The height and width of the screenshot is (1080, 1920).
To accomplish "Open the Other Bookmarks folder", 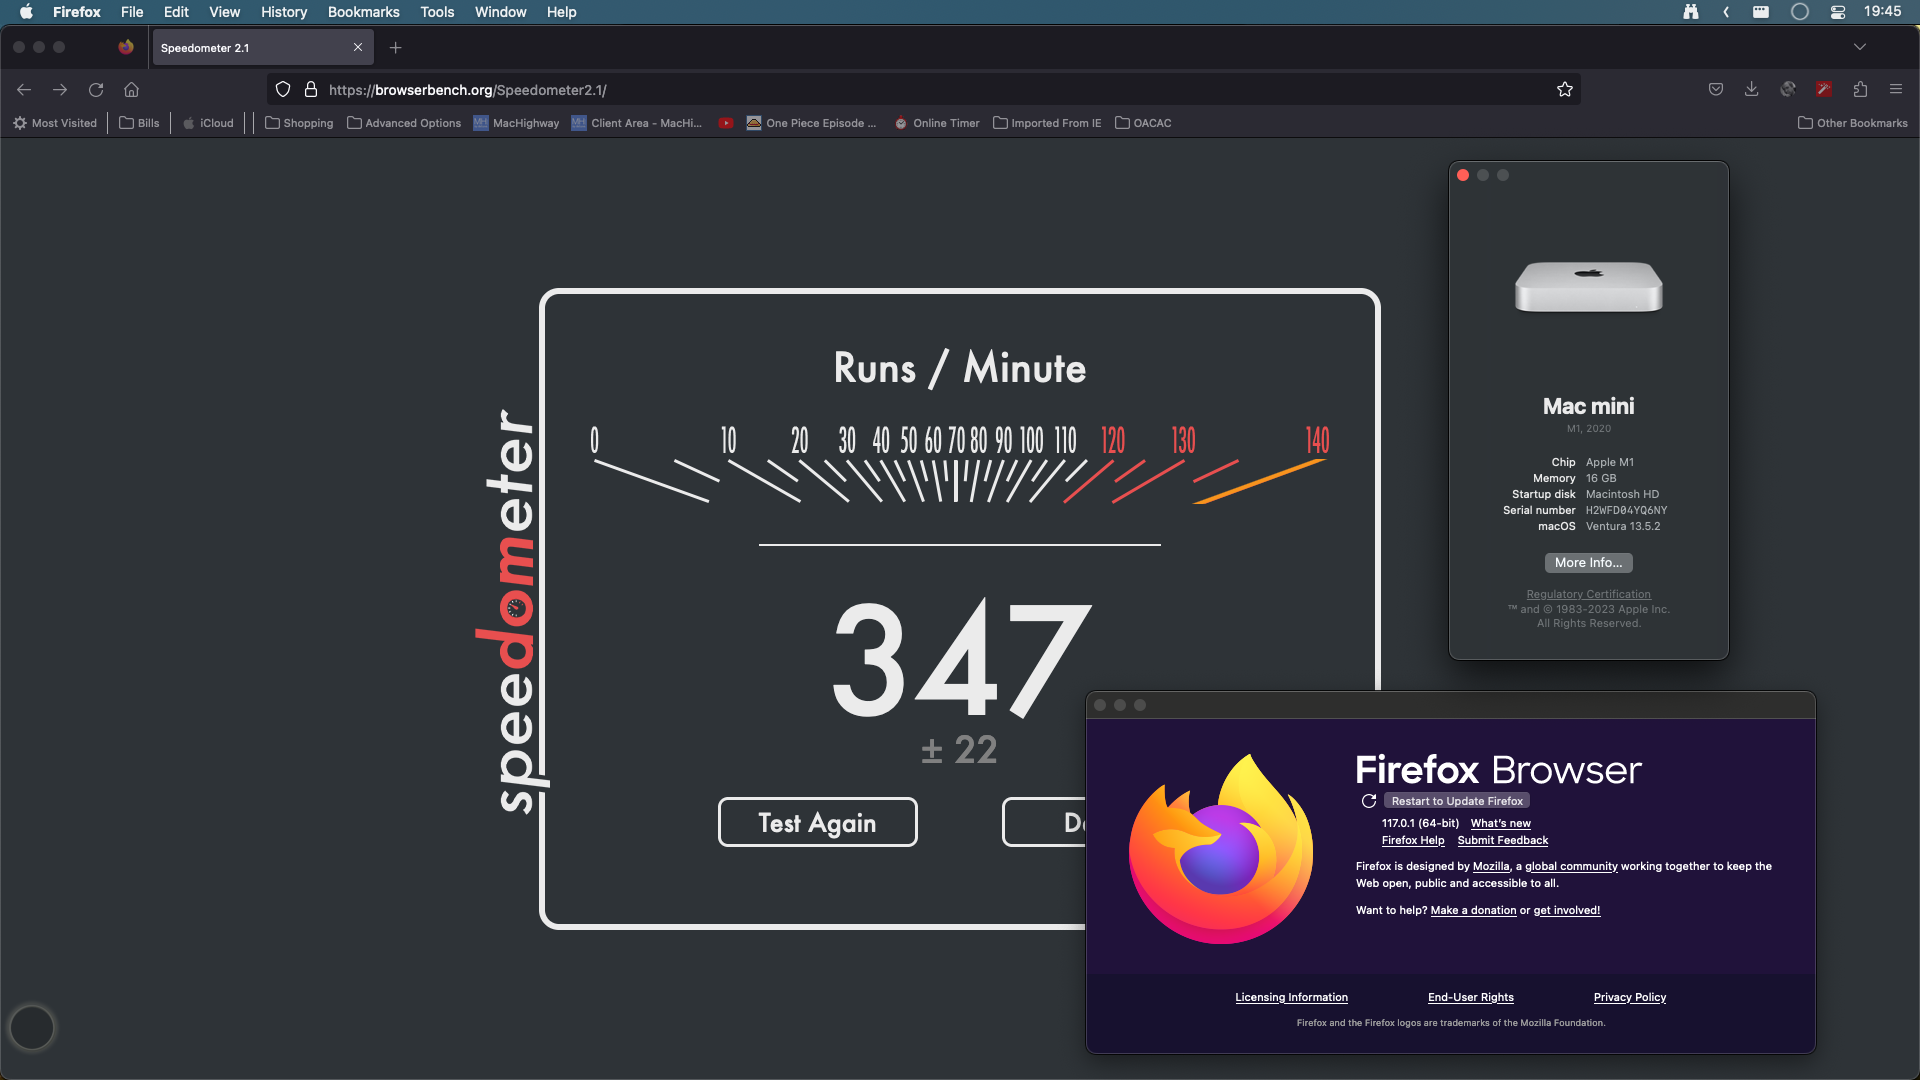I will click(x=1852, y=123).
